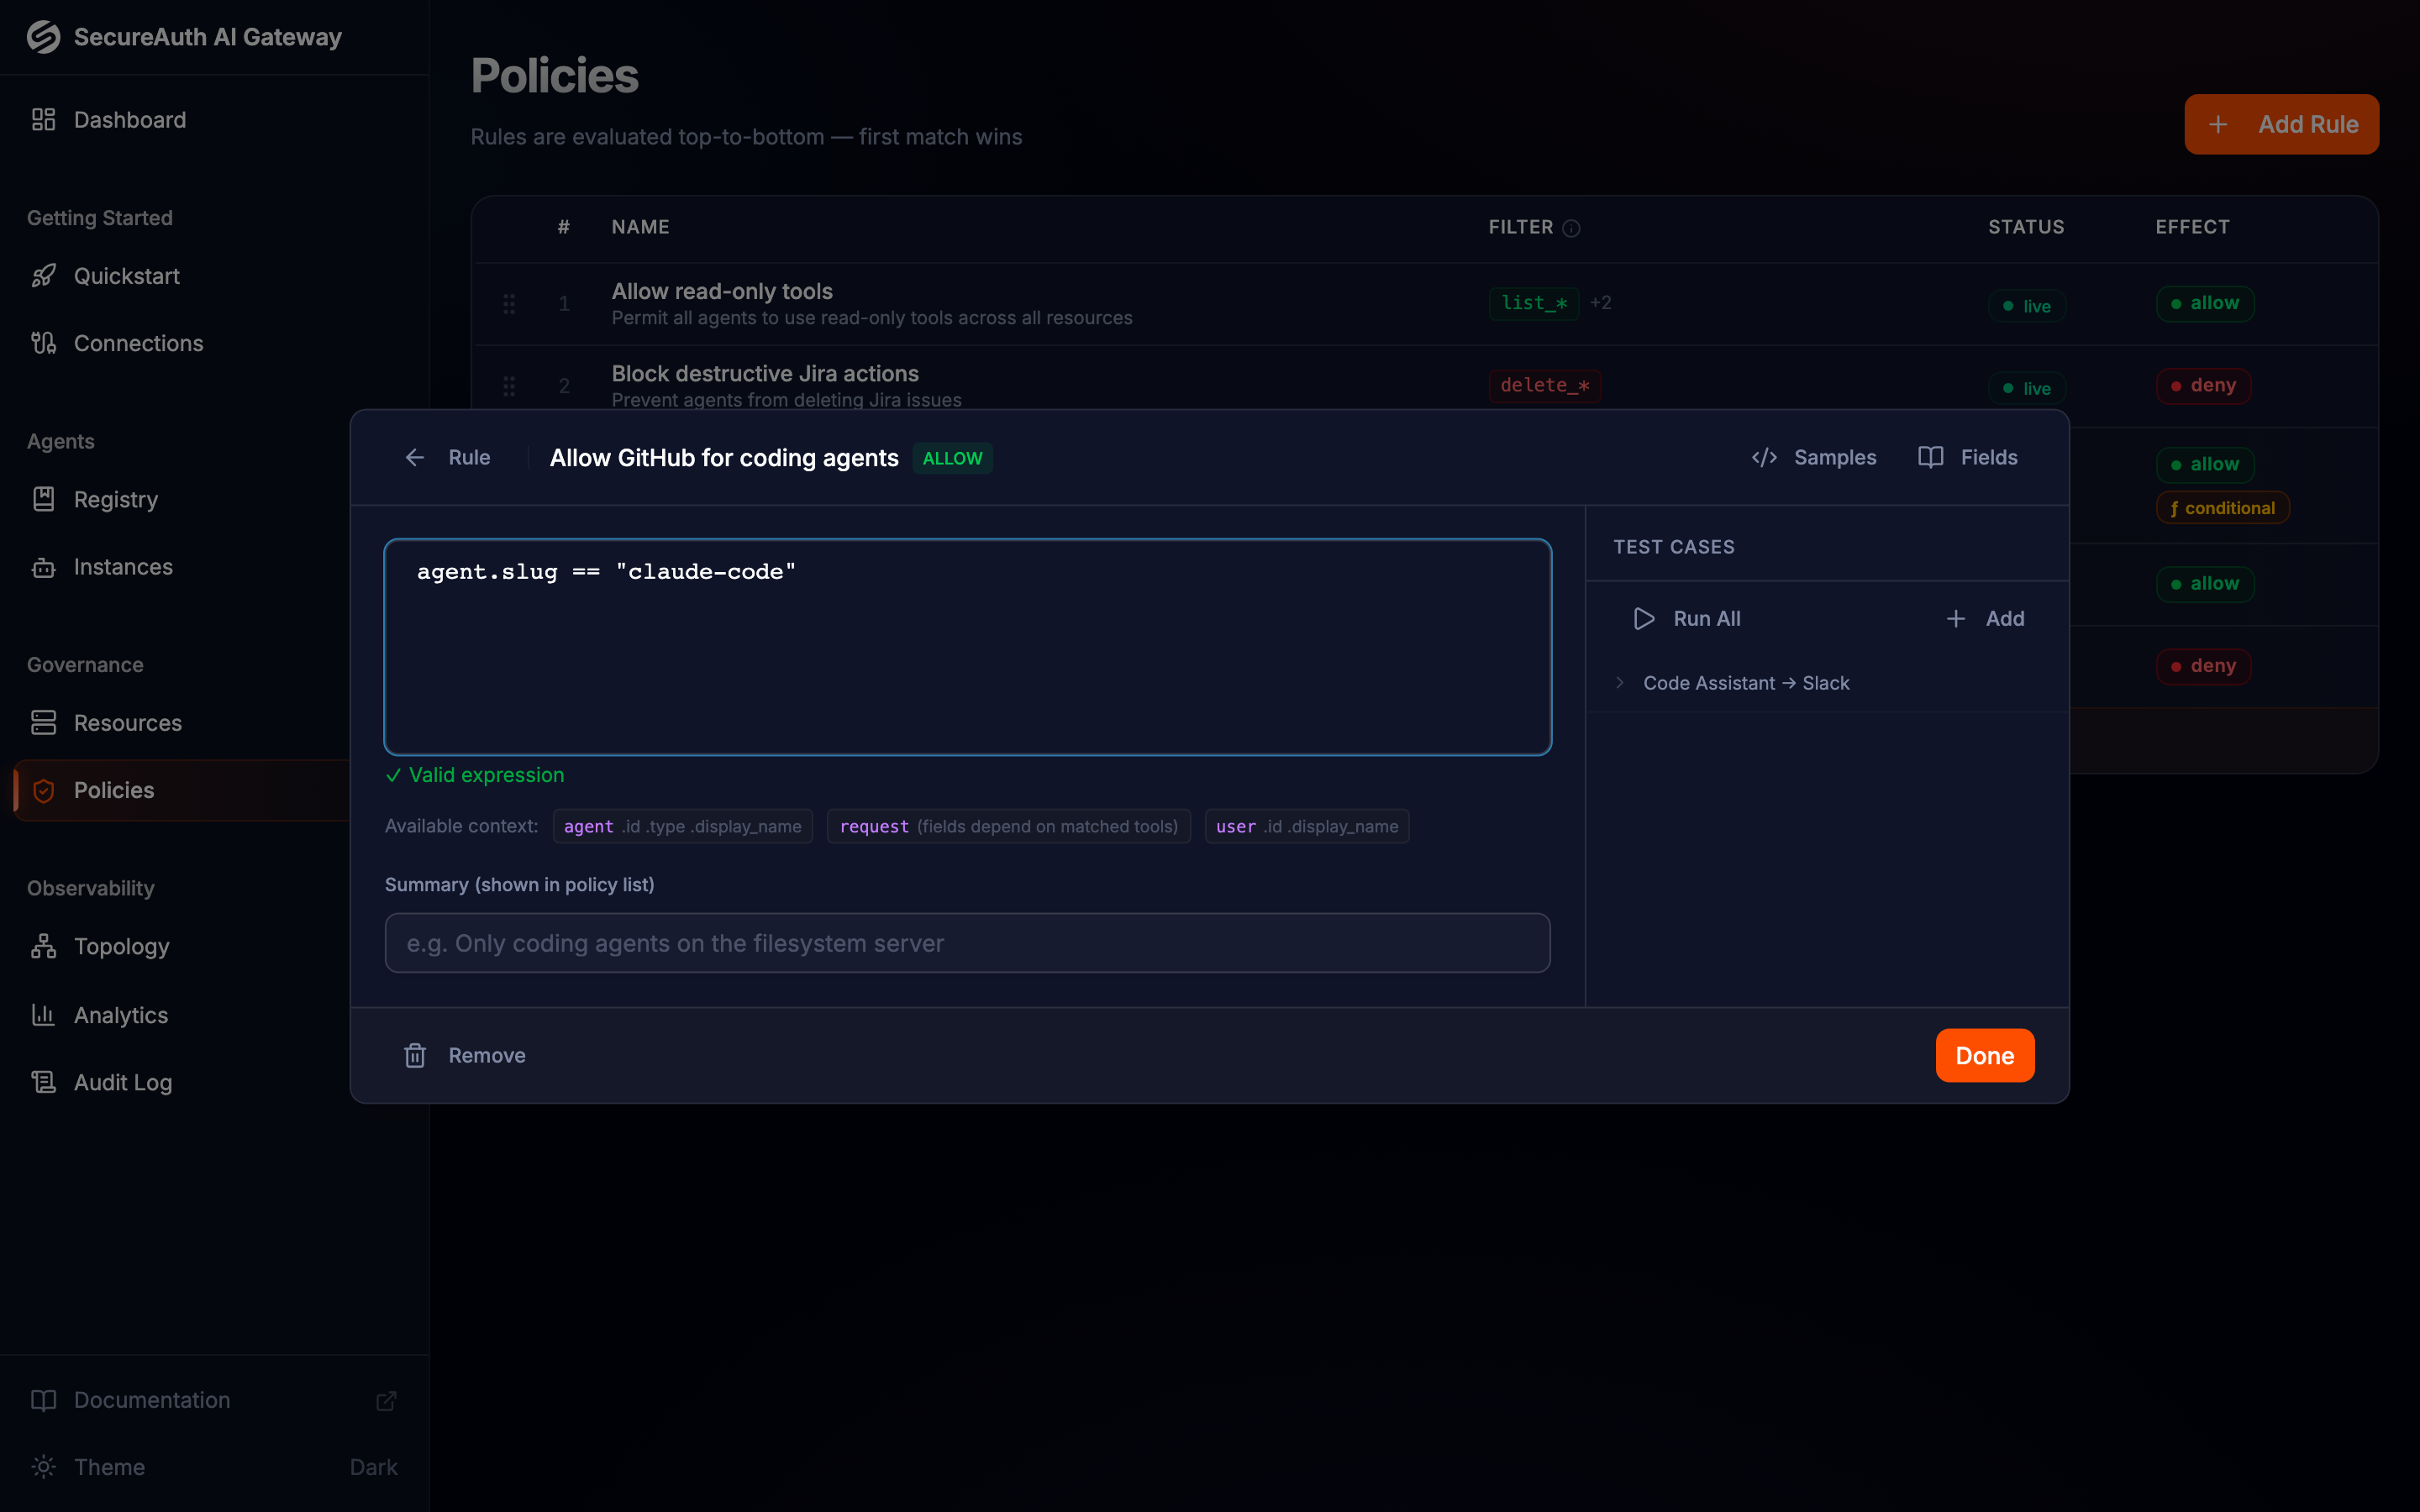Image resolution: width=2420 pixels, height=1512 pixels.
Task: Click Done to close the rule editor
Action: (x=1985, y=1056)
